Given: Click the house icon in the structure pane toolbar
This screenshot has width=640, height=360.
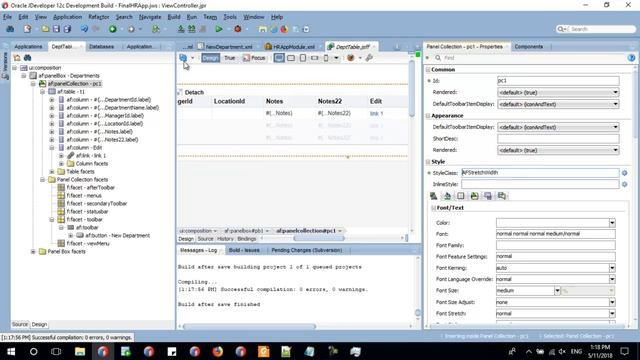Looking at the screenshot, I should 17,58.
